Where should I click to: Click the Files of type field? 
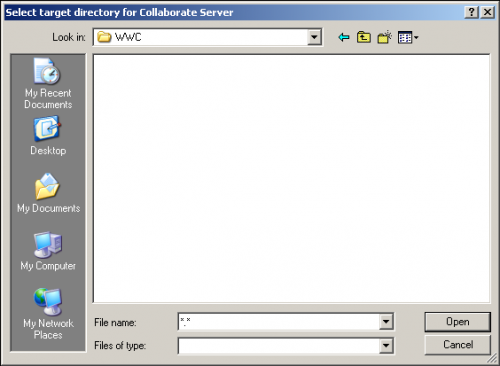(x=279, y=346)
